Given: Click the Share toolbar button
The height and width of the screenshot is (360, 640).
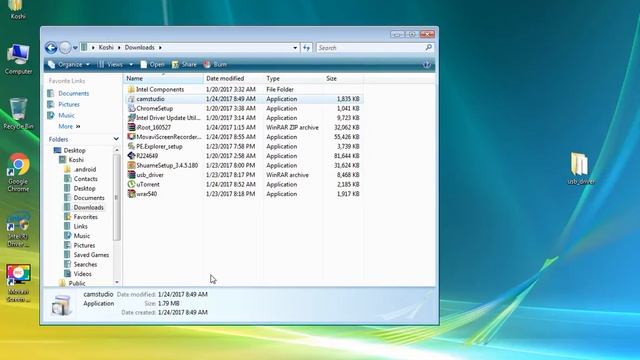Looking at the screenshot, I should point(184,64).
